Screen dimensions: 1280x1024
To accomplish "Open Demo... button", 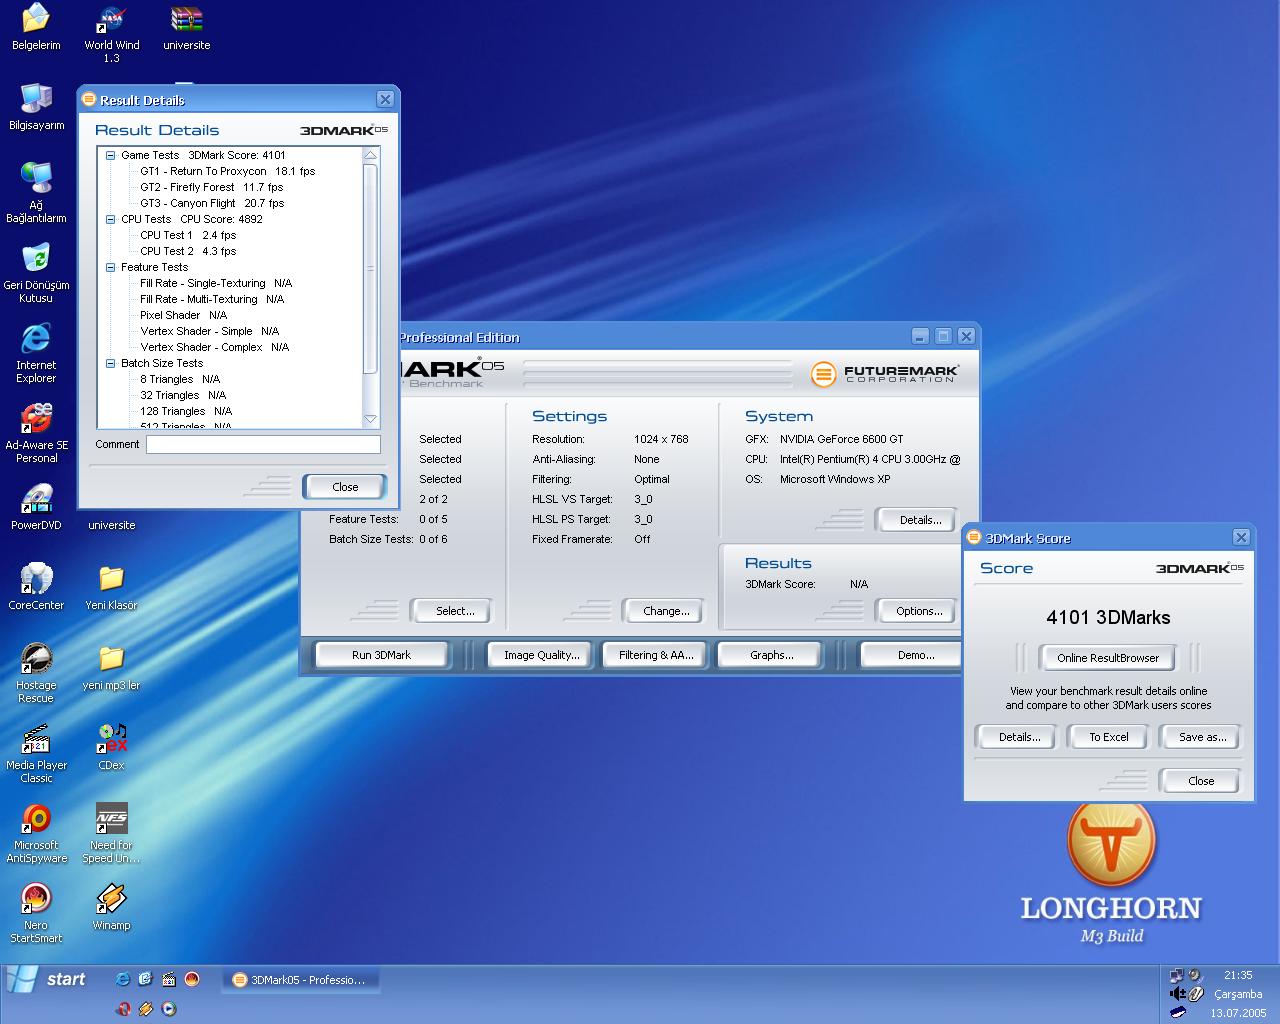I will pos(911,655).
